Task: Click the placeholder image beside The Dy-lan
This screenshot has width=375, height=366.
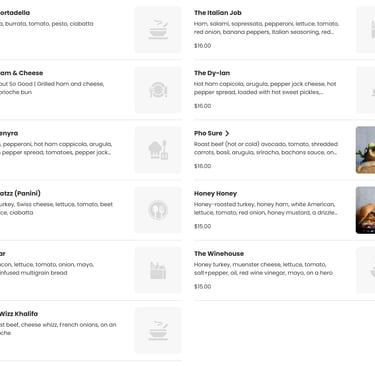Action: [x=366, y=90]
